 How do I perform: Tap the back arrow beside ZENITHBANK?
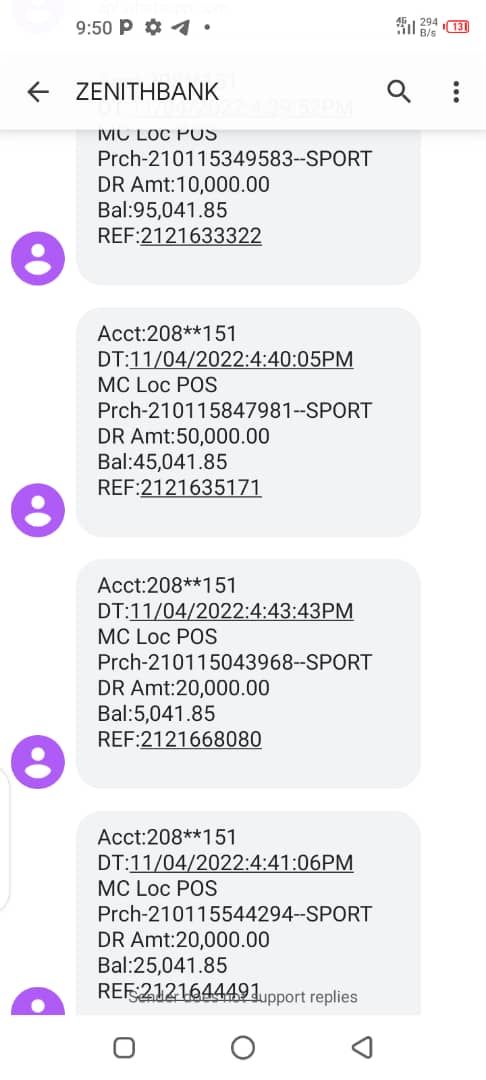38,92
